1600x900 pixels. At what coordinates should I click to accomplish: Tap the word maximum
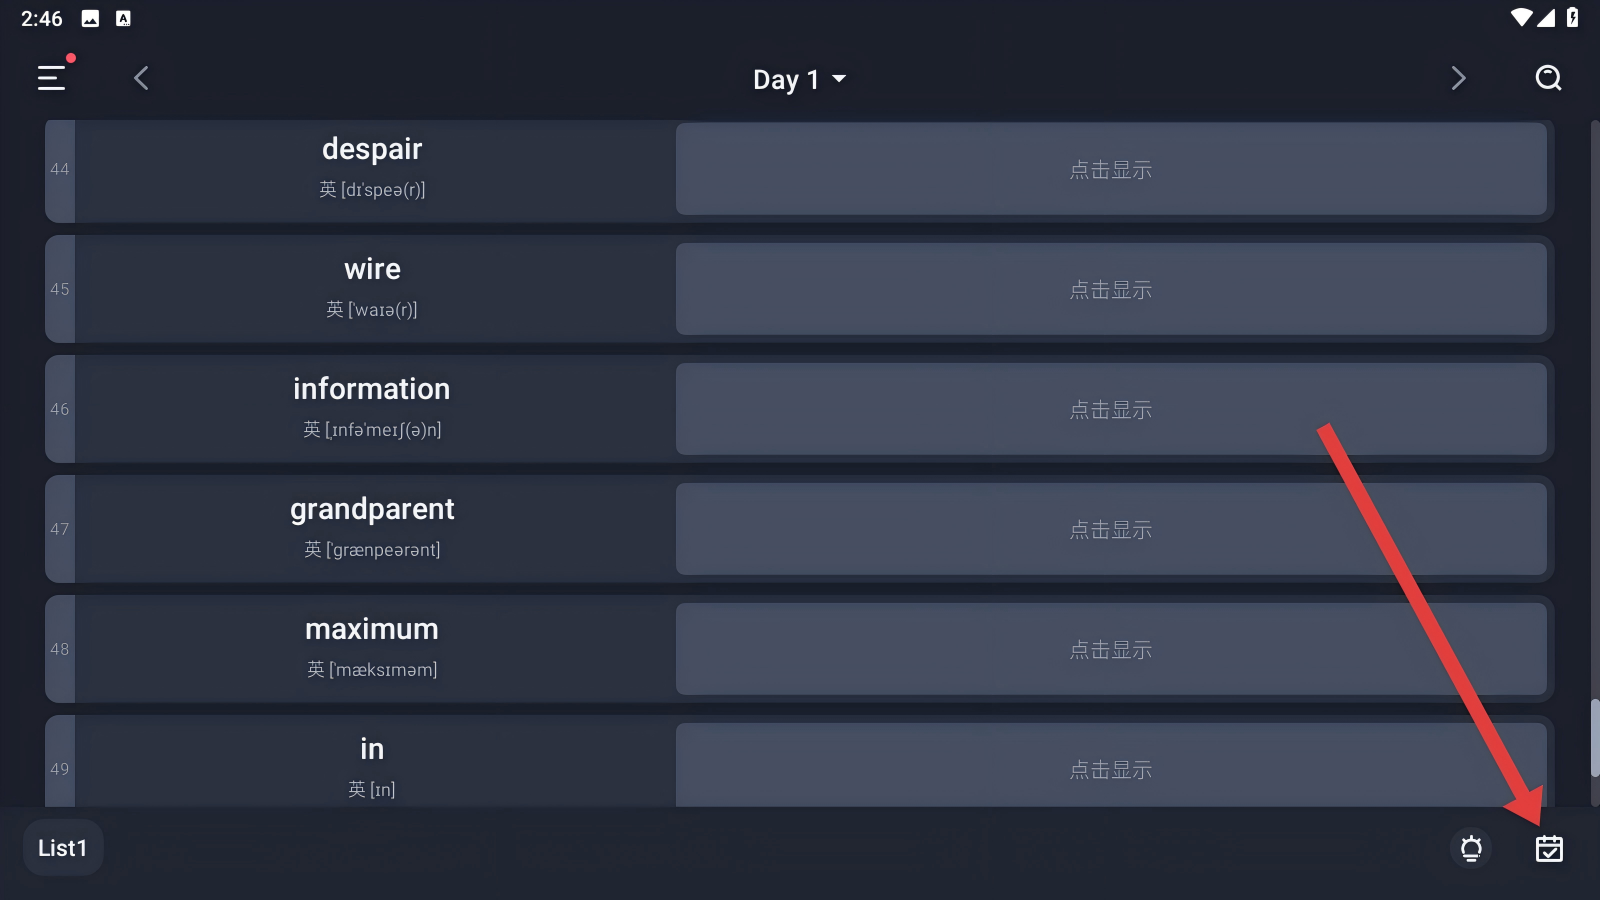[372, 629]
